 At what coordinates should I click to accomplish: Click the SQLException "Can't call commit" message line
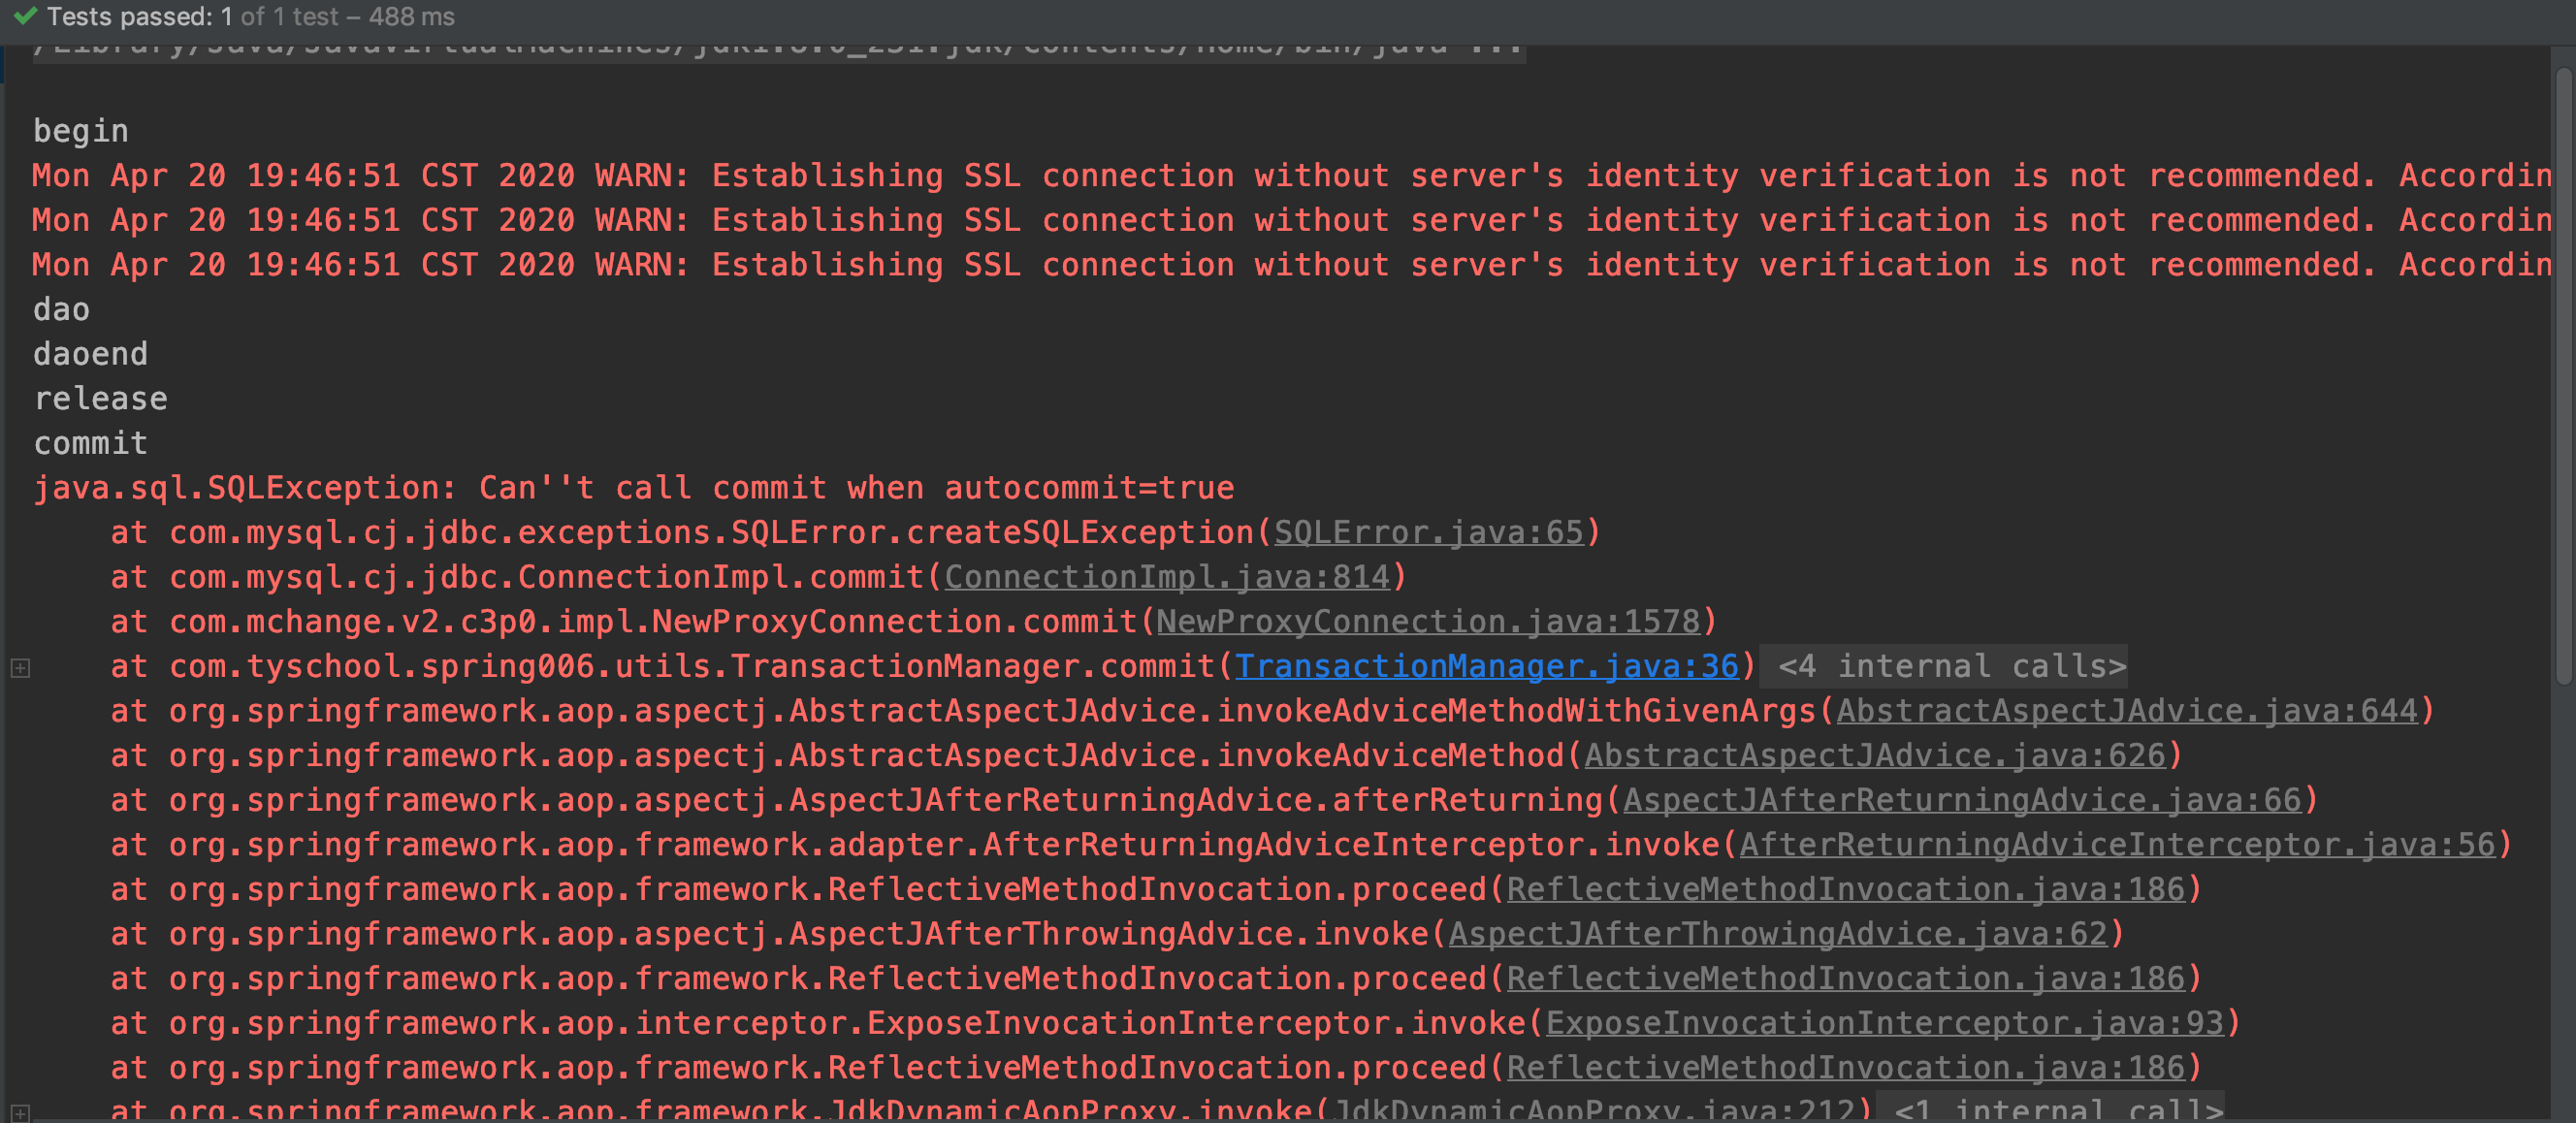pos(634,488)
